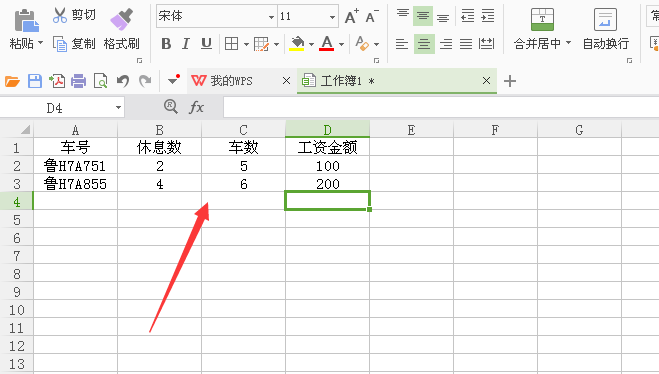This screenshot has height=374, width=659.
Task: Click the Cut (剪切) scissors icon
Action: coord(60,15)
